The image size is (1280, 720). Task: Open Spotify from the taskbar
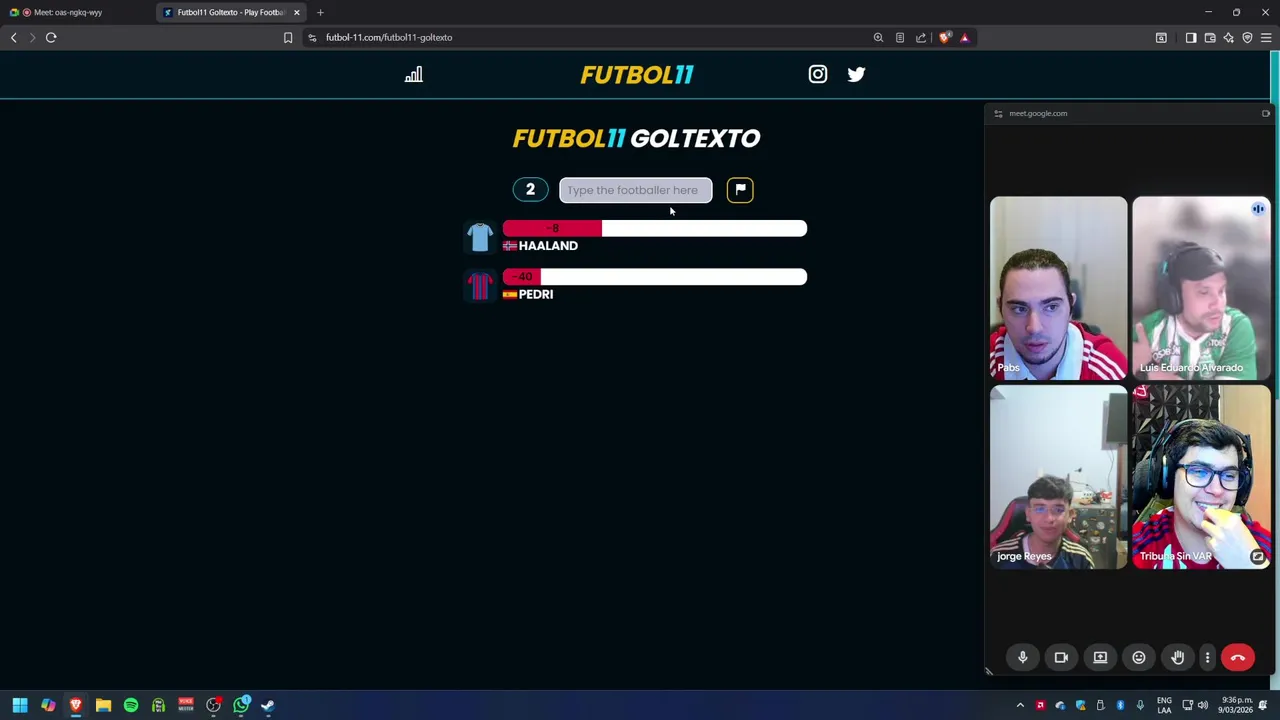pos(130,705)
